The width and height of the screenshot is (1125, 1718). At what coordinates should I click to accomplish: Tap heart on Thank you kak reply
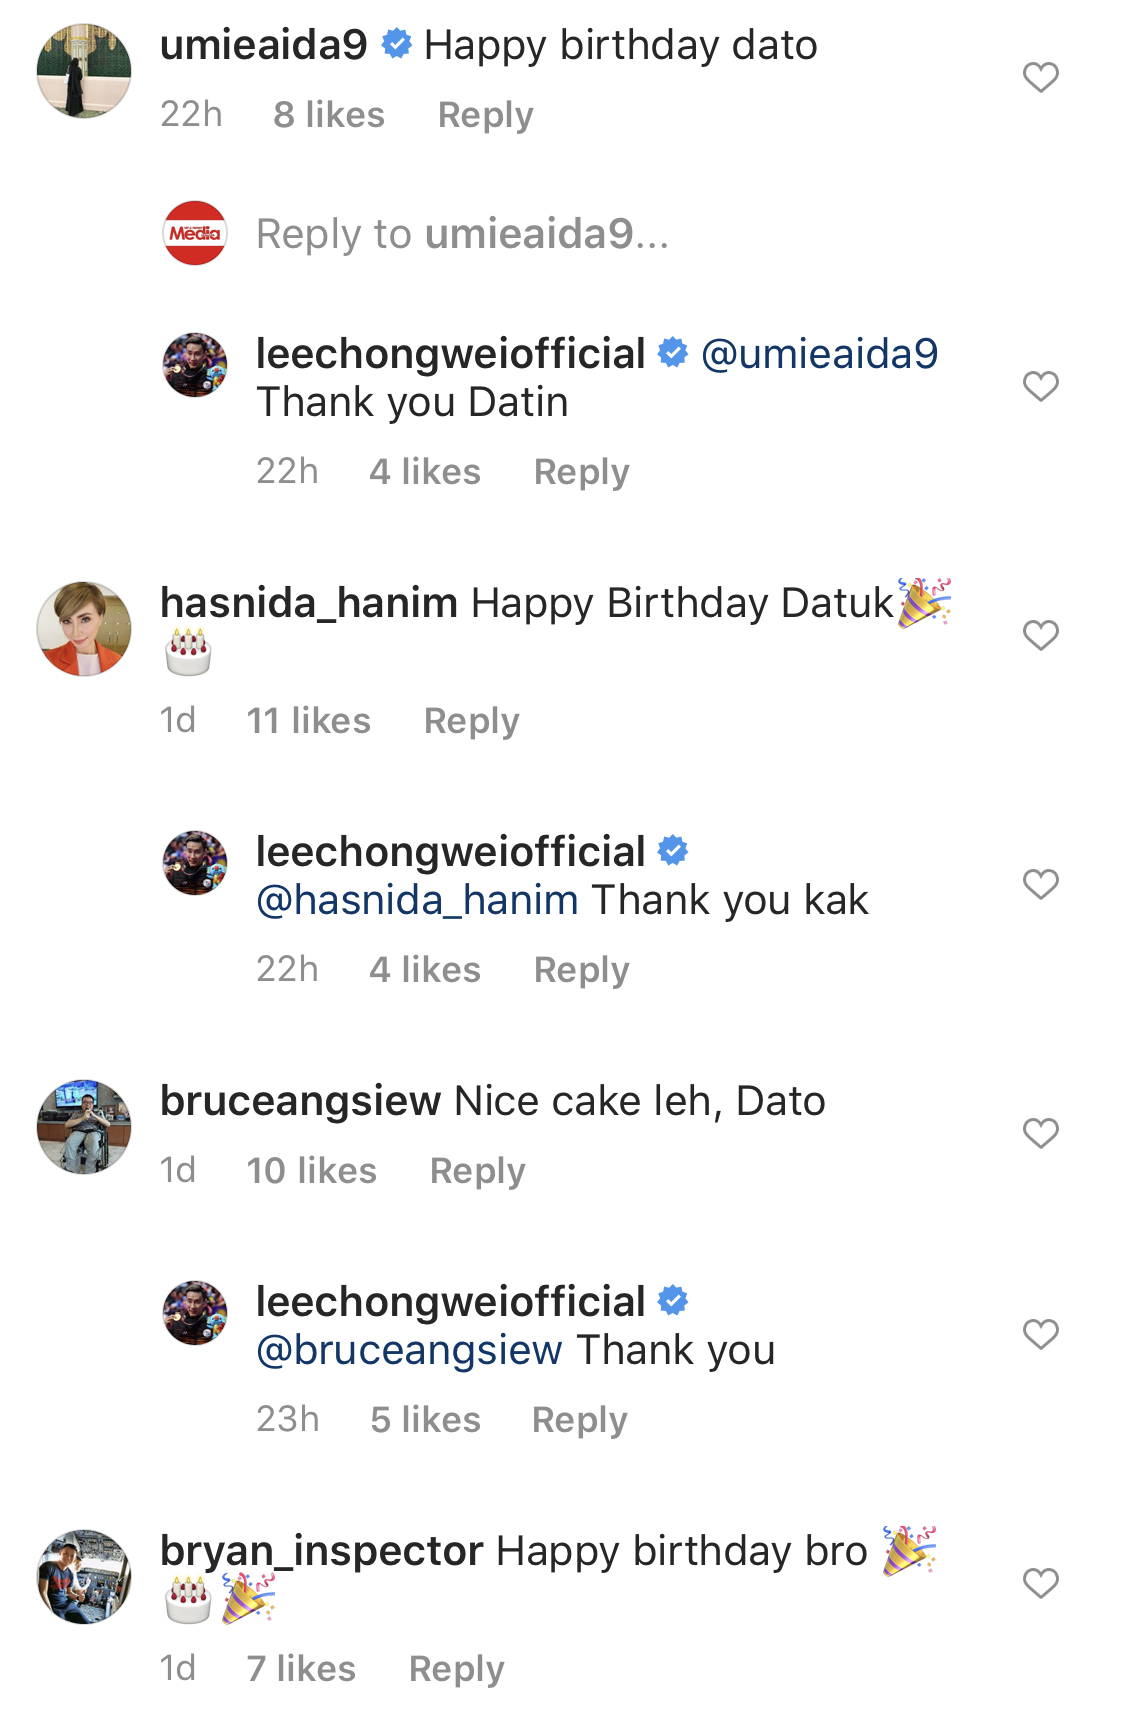(1040, 884)
